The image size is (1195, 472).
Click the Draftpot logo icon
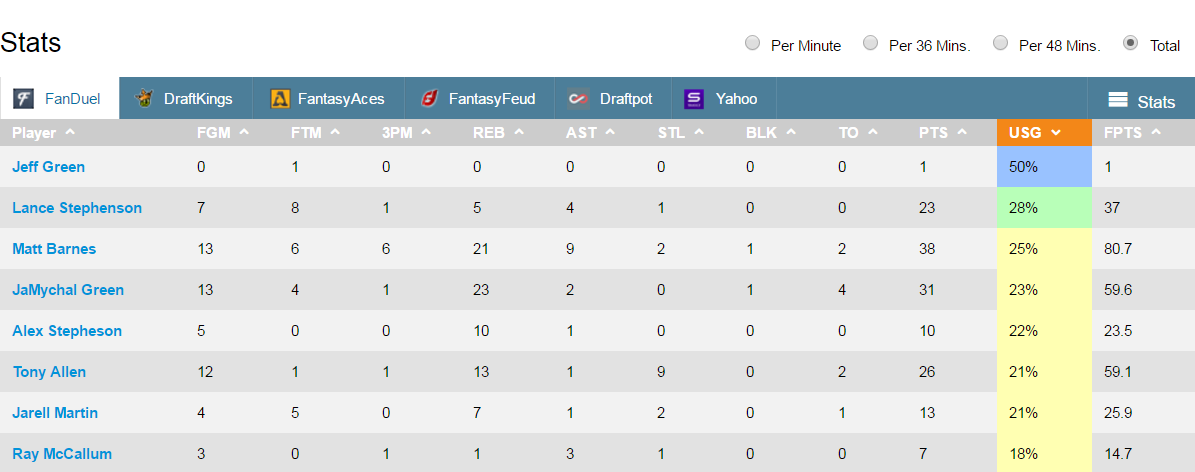coord(578,98)
